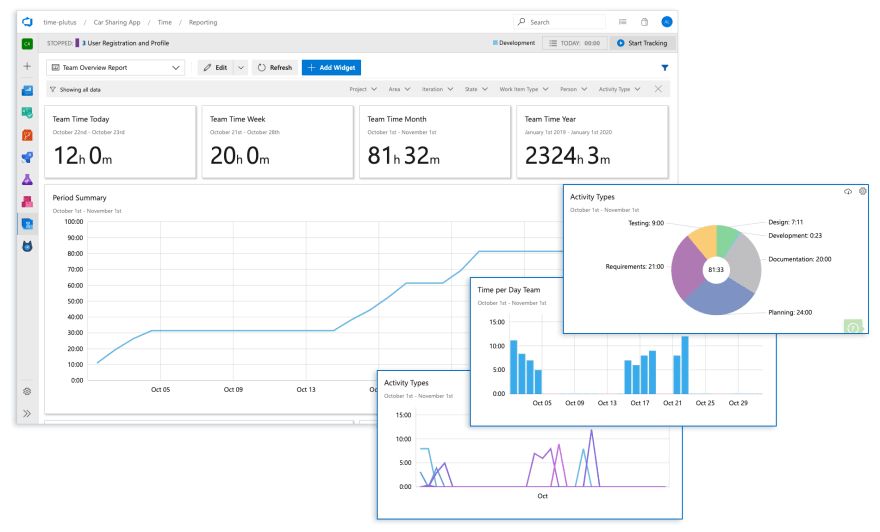Start time tracking
The height and width of the screenshot is (532, 880).
click(643, 43)
